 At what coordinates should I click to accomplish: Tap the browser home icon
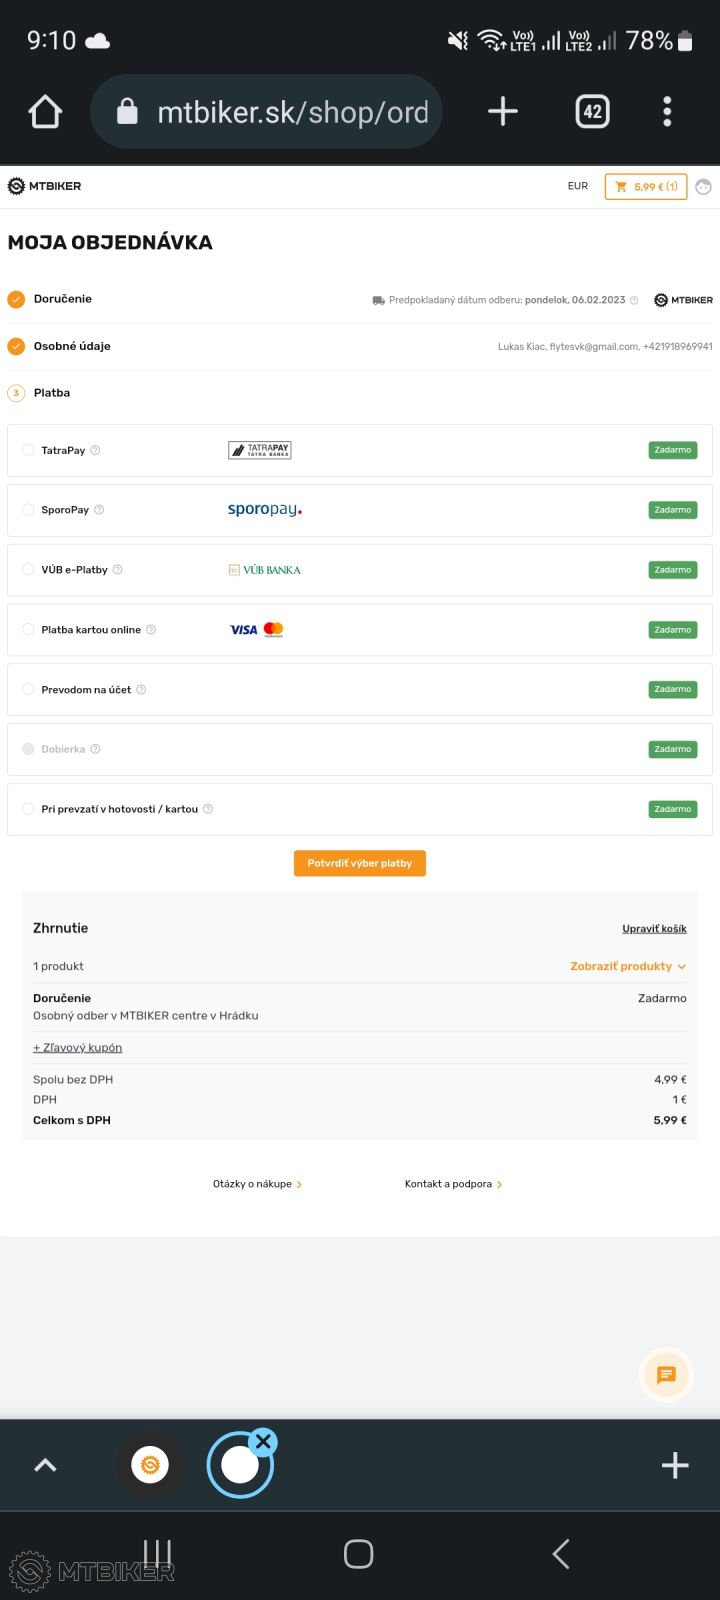(46, 112)
